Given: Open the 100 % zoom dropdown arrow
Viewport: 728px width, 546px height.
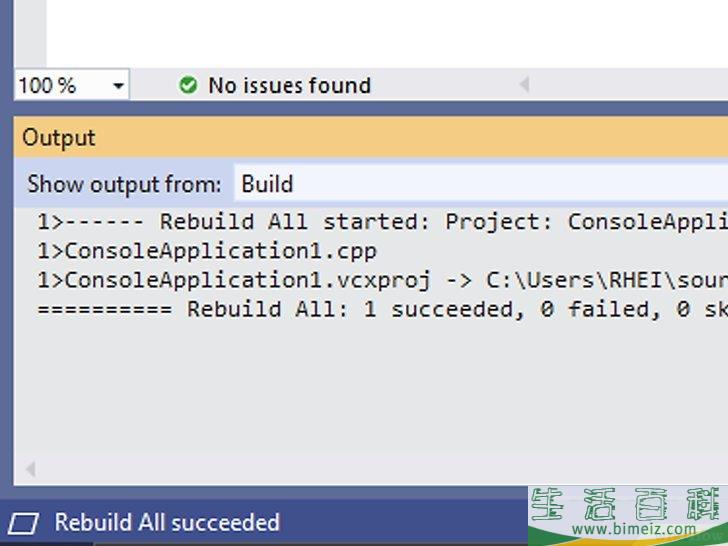Looking at the screenshot, I should coord(118,85).
